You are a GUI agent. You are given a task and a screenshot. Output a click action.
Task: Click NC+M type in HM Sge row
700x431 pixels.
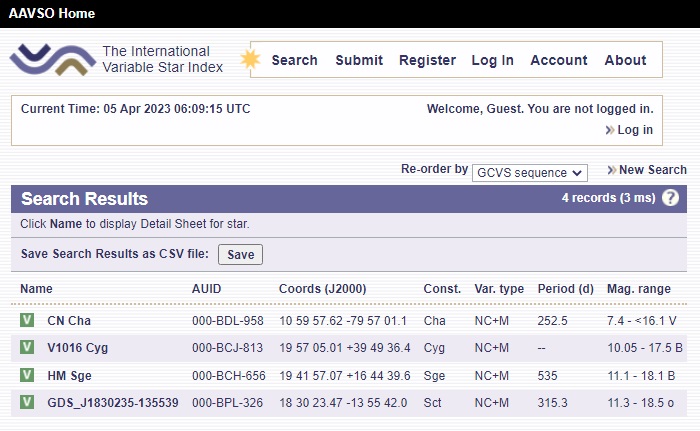(x=492, y=376)
